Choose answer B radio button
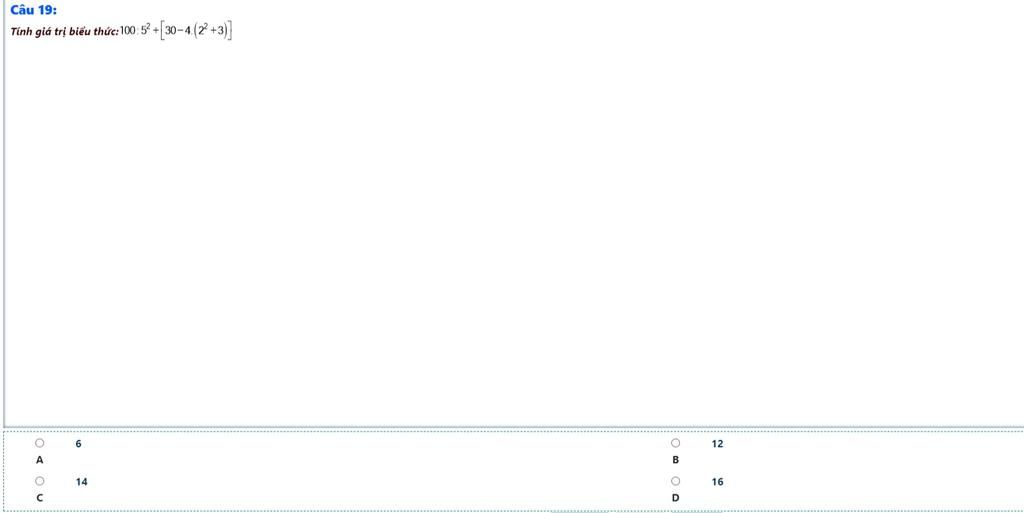 click(x=676, y=443)
